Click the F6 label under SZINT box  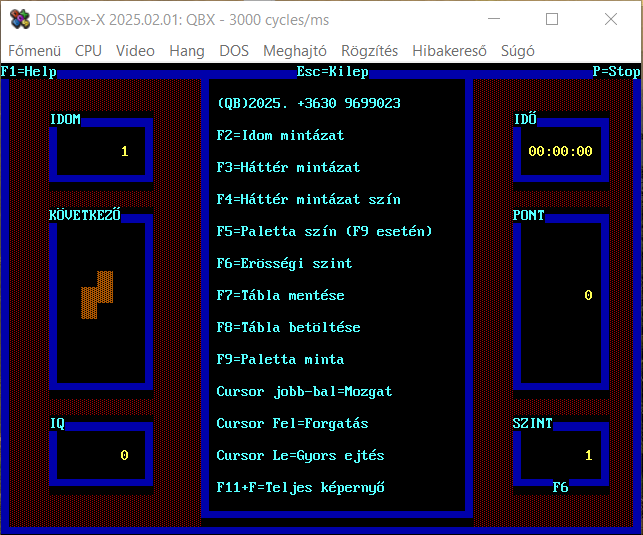tap(561, 487)
